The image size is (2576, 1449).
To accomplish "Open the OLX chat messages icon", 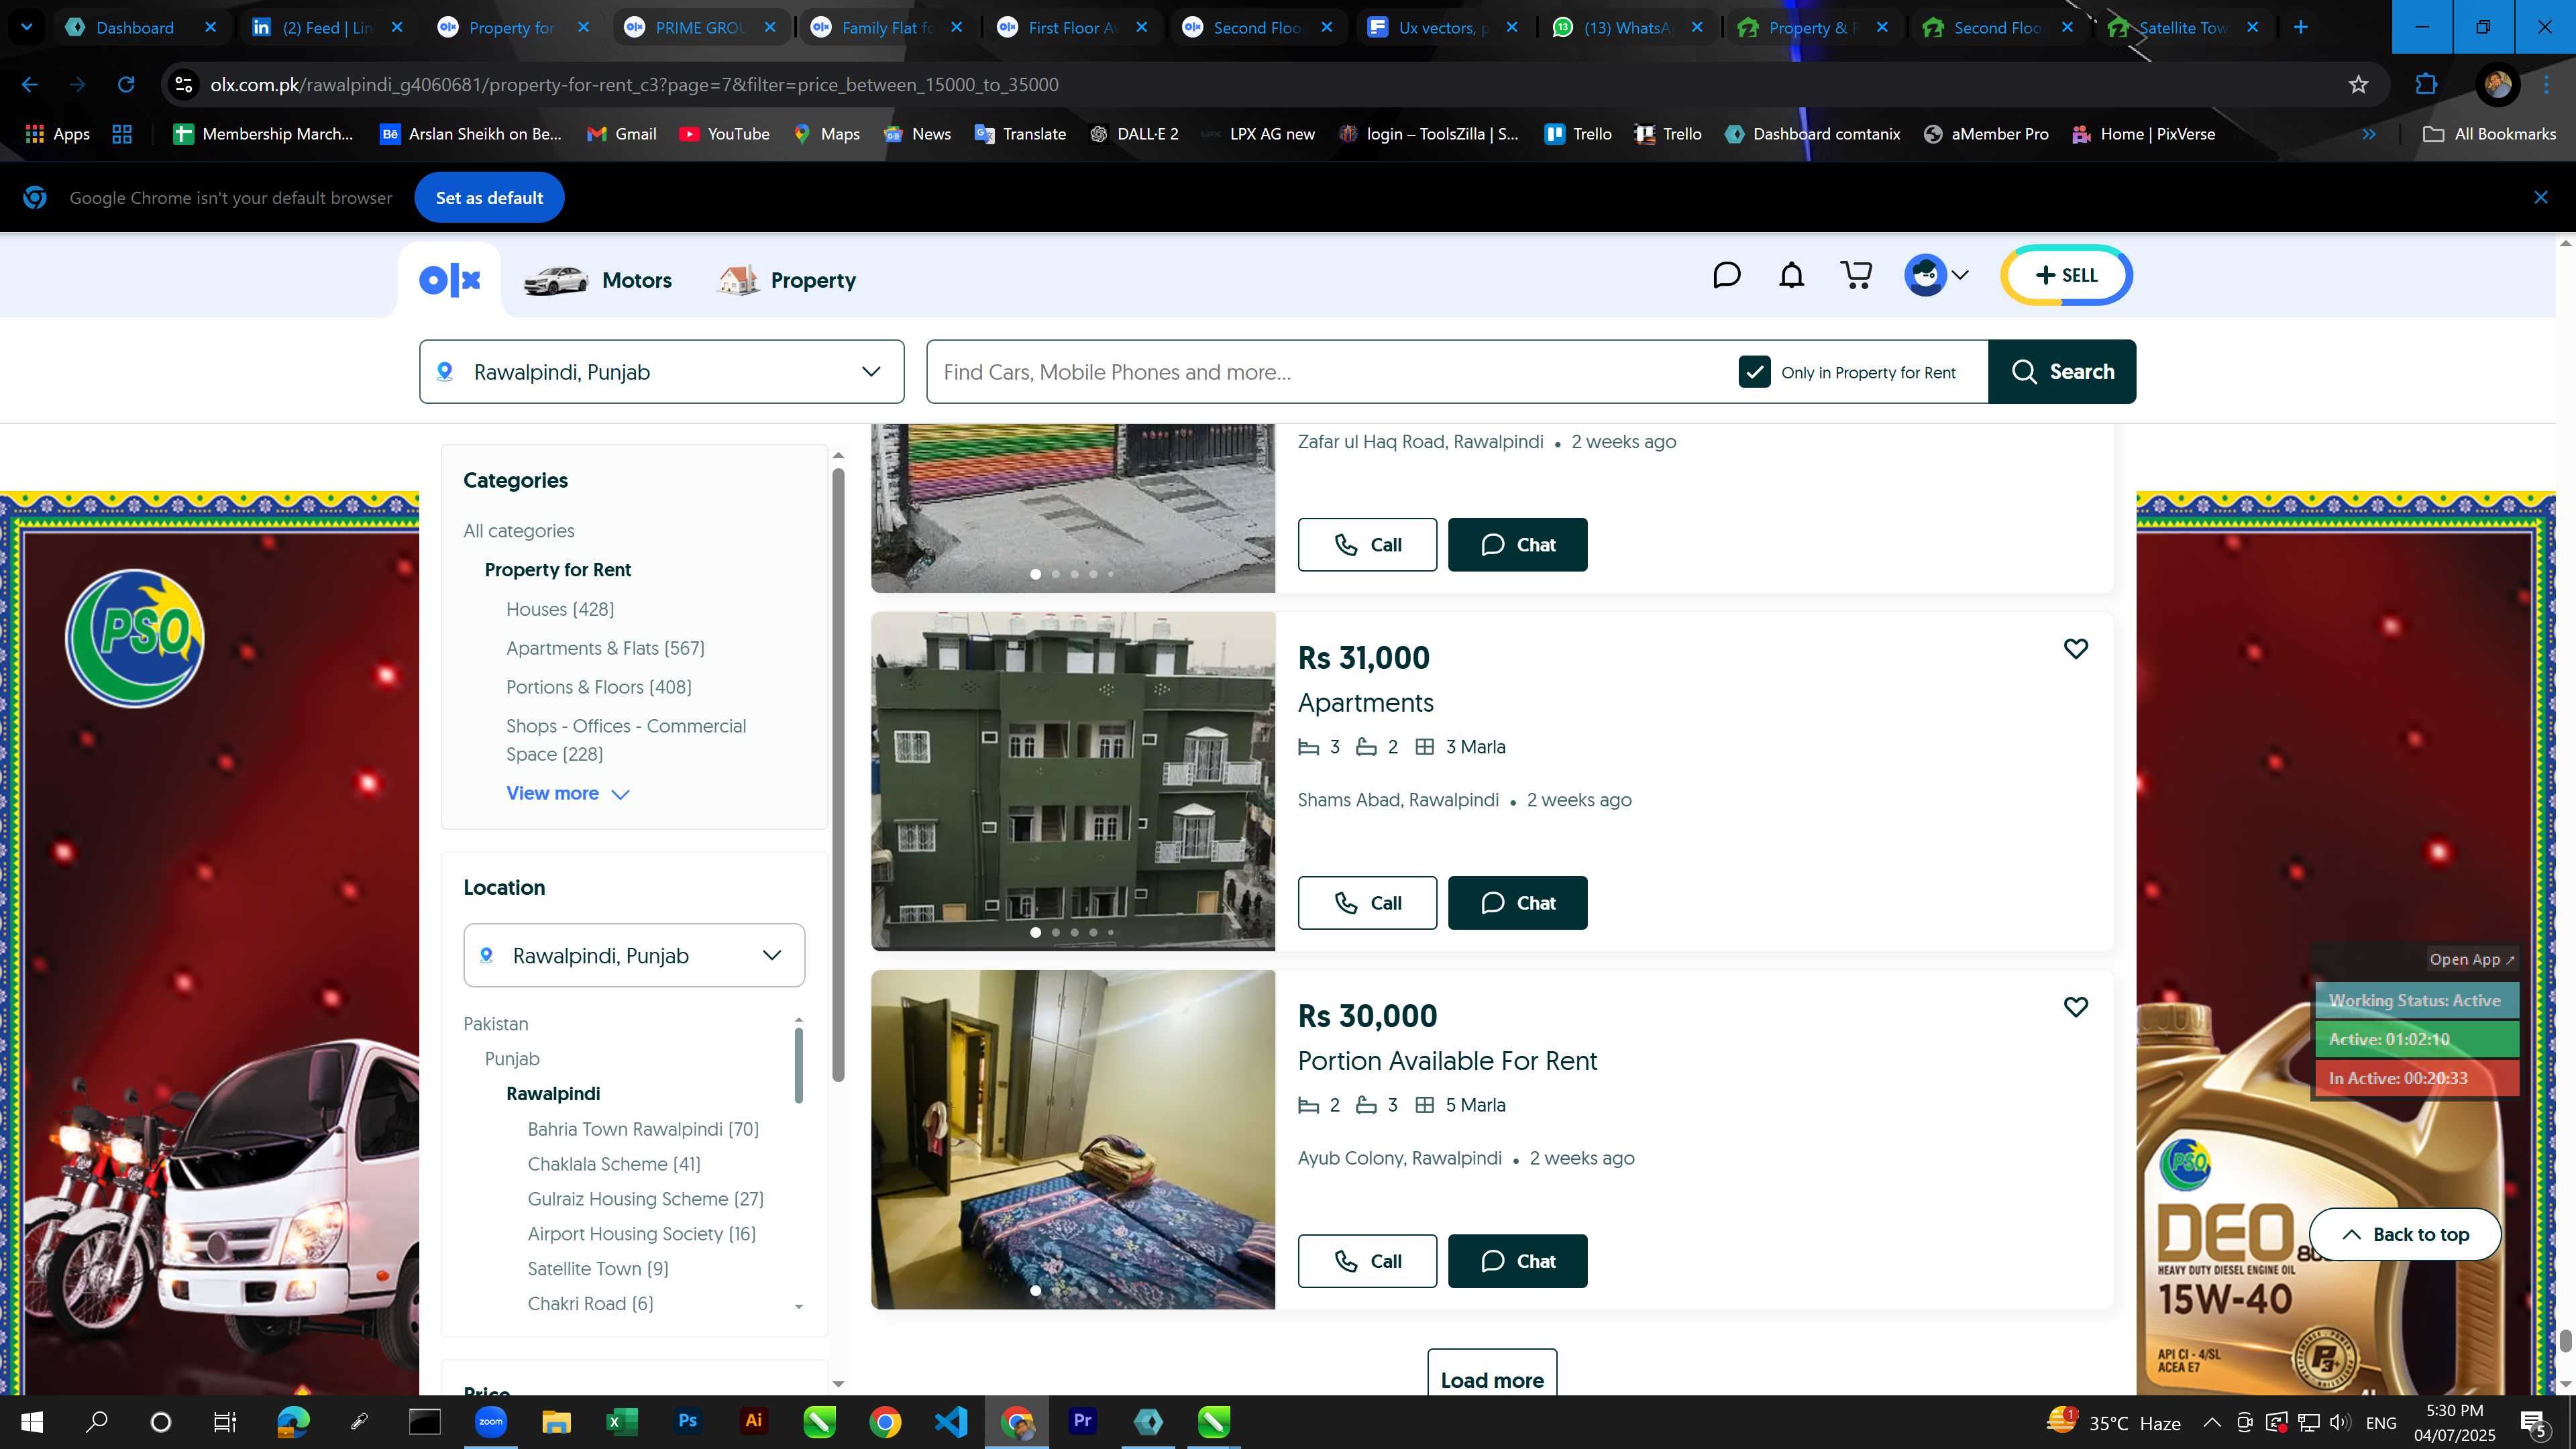I will (1726, 276).
